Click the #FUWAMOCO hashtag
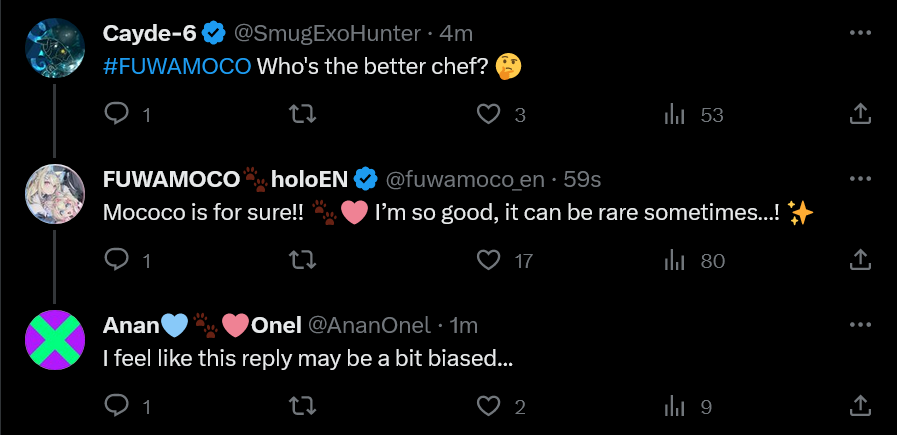 click(176, 68)
